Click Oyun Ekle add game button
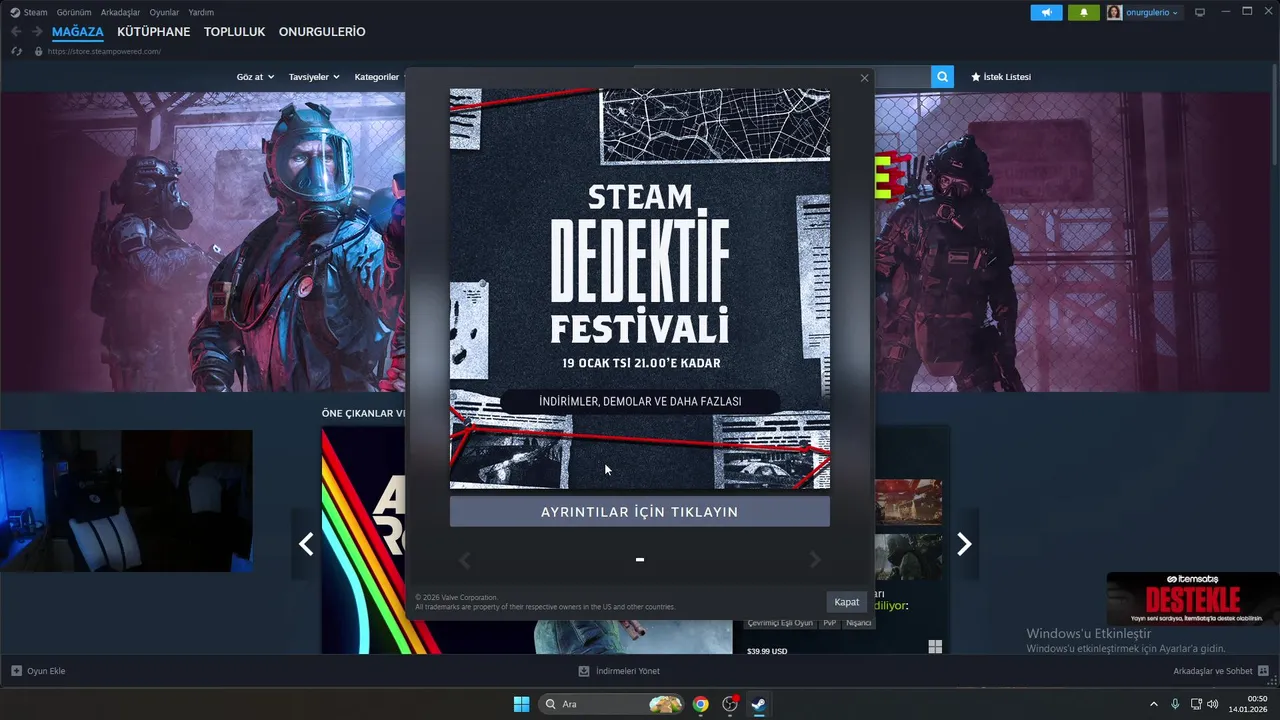The height and width of the screenshot is (720, 1280). coord(38,671)
